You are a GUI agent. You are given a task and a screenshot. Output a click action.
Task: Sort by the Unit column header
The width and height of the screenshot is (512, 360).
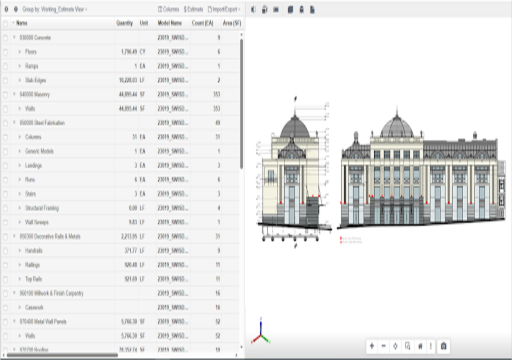[x=144, y=23]
